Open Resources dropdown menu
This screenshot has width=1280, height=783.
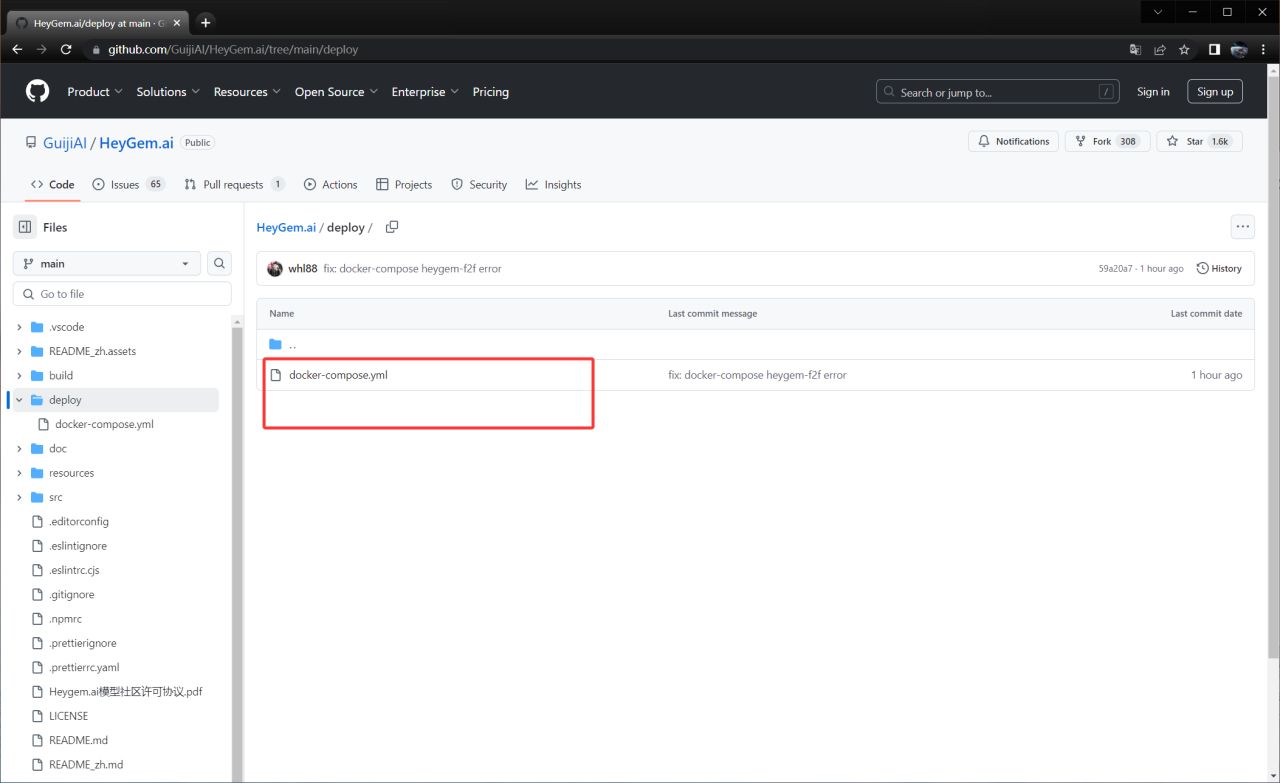click(x=247, y=91)
